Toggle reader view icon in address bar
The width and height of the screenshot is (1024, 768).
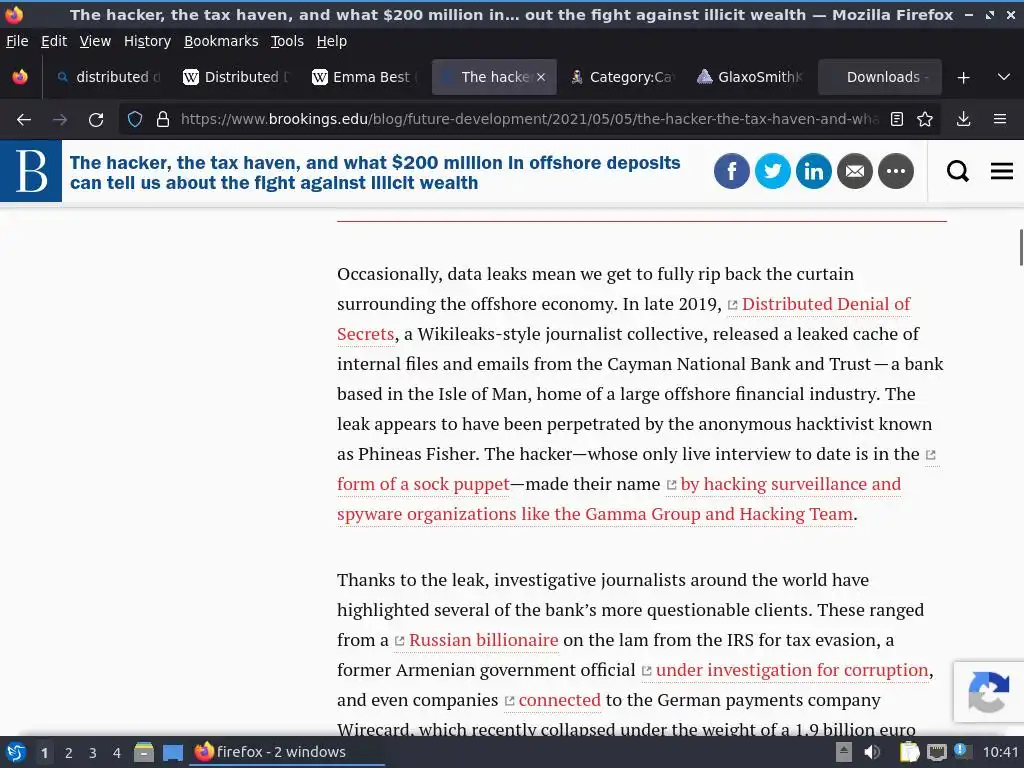click(x=897, y=120)
